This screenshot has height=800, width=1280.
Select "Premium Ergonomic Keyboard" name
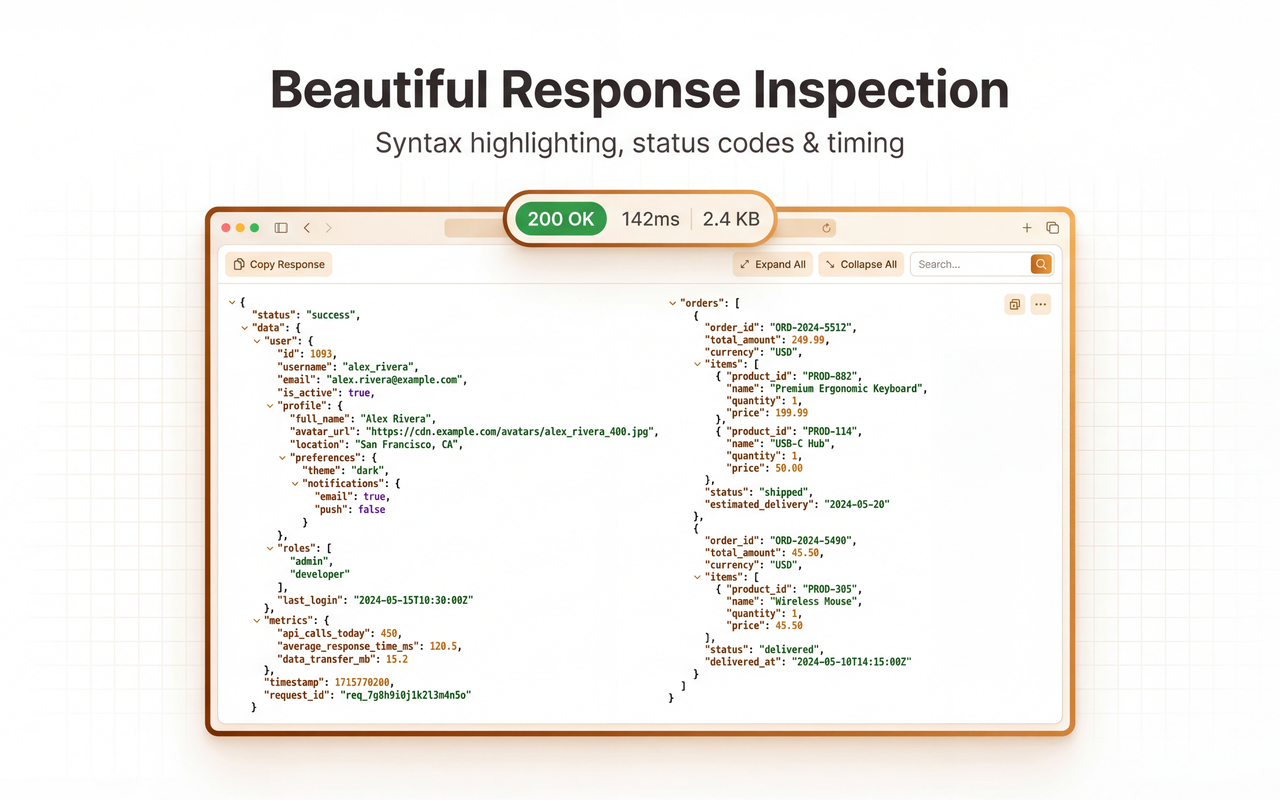849,389
